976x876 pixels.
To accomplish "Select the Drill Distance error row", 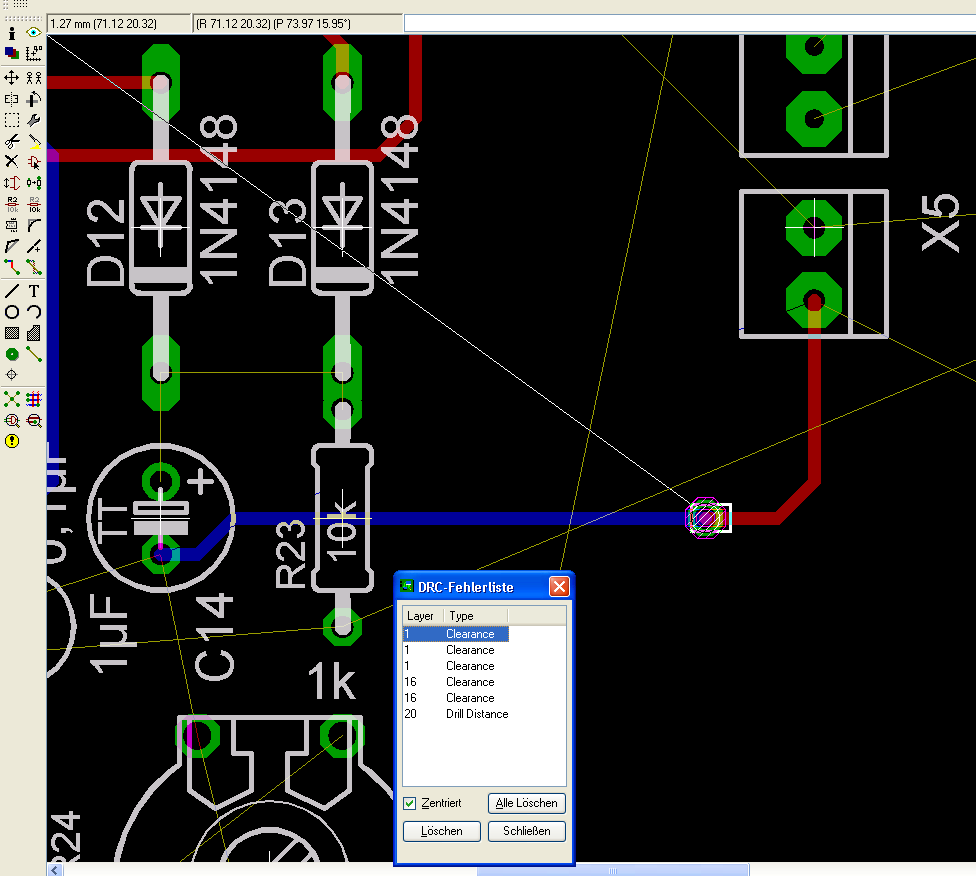I will click(456, 714).
